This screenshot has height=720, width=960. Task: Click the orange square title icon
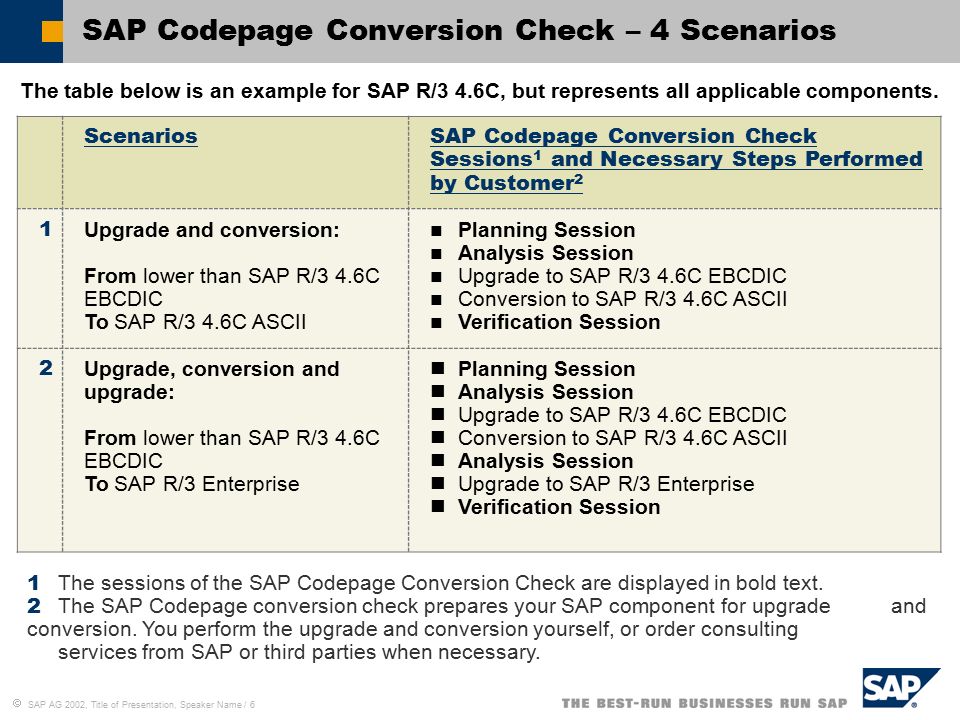click(x=52, y=32)
